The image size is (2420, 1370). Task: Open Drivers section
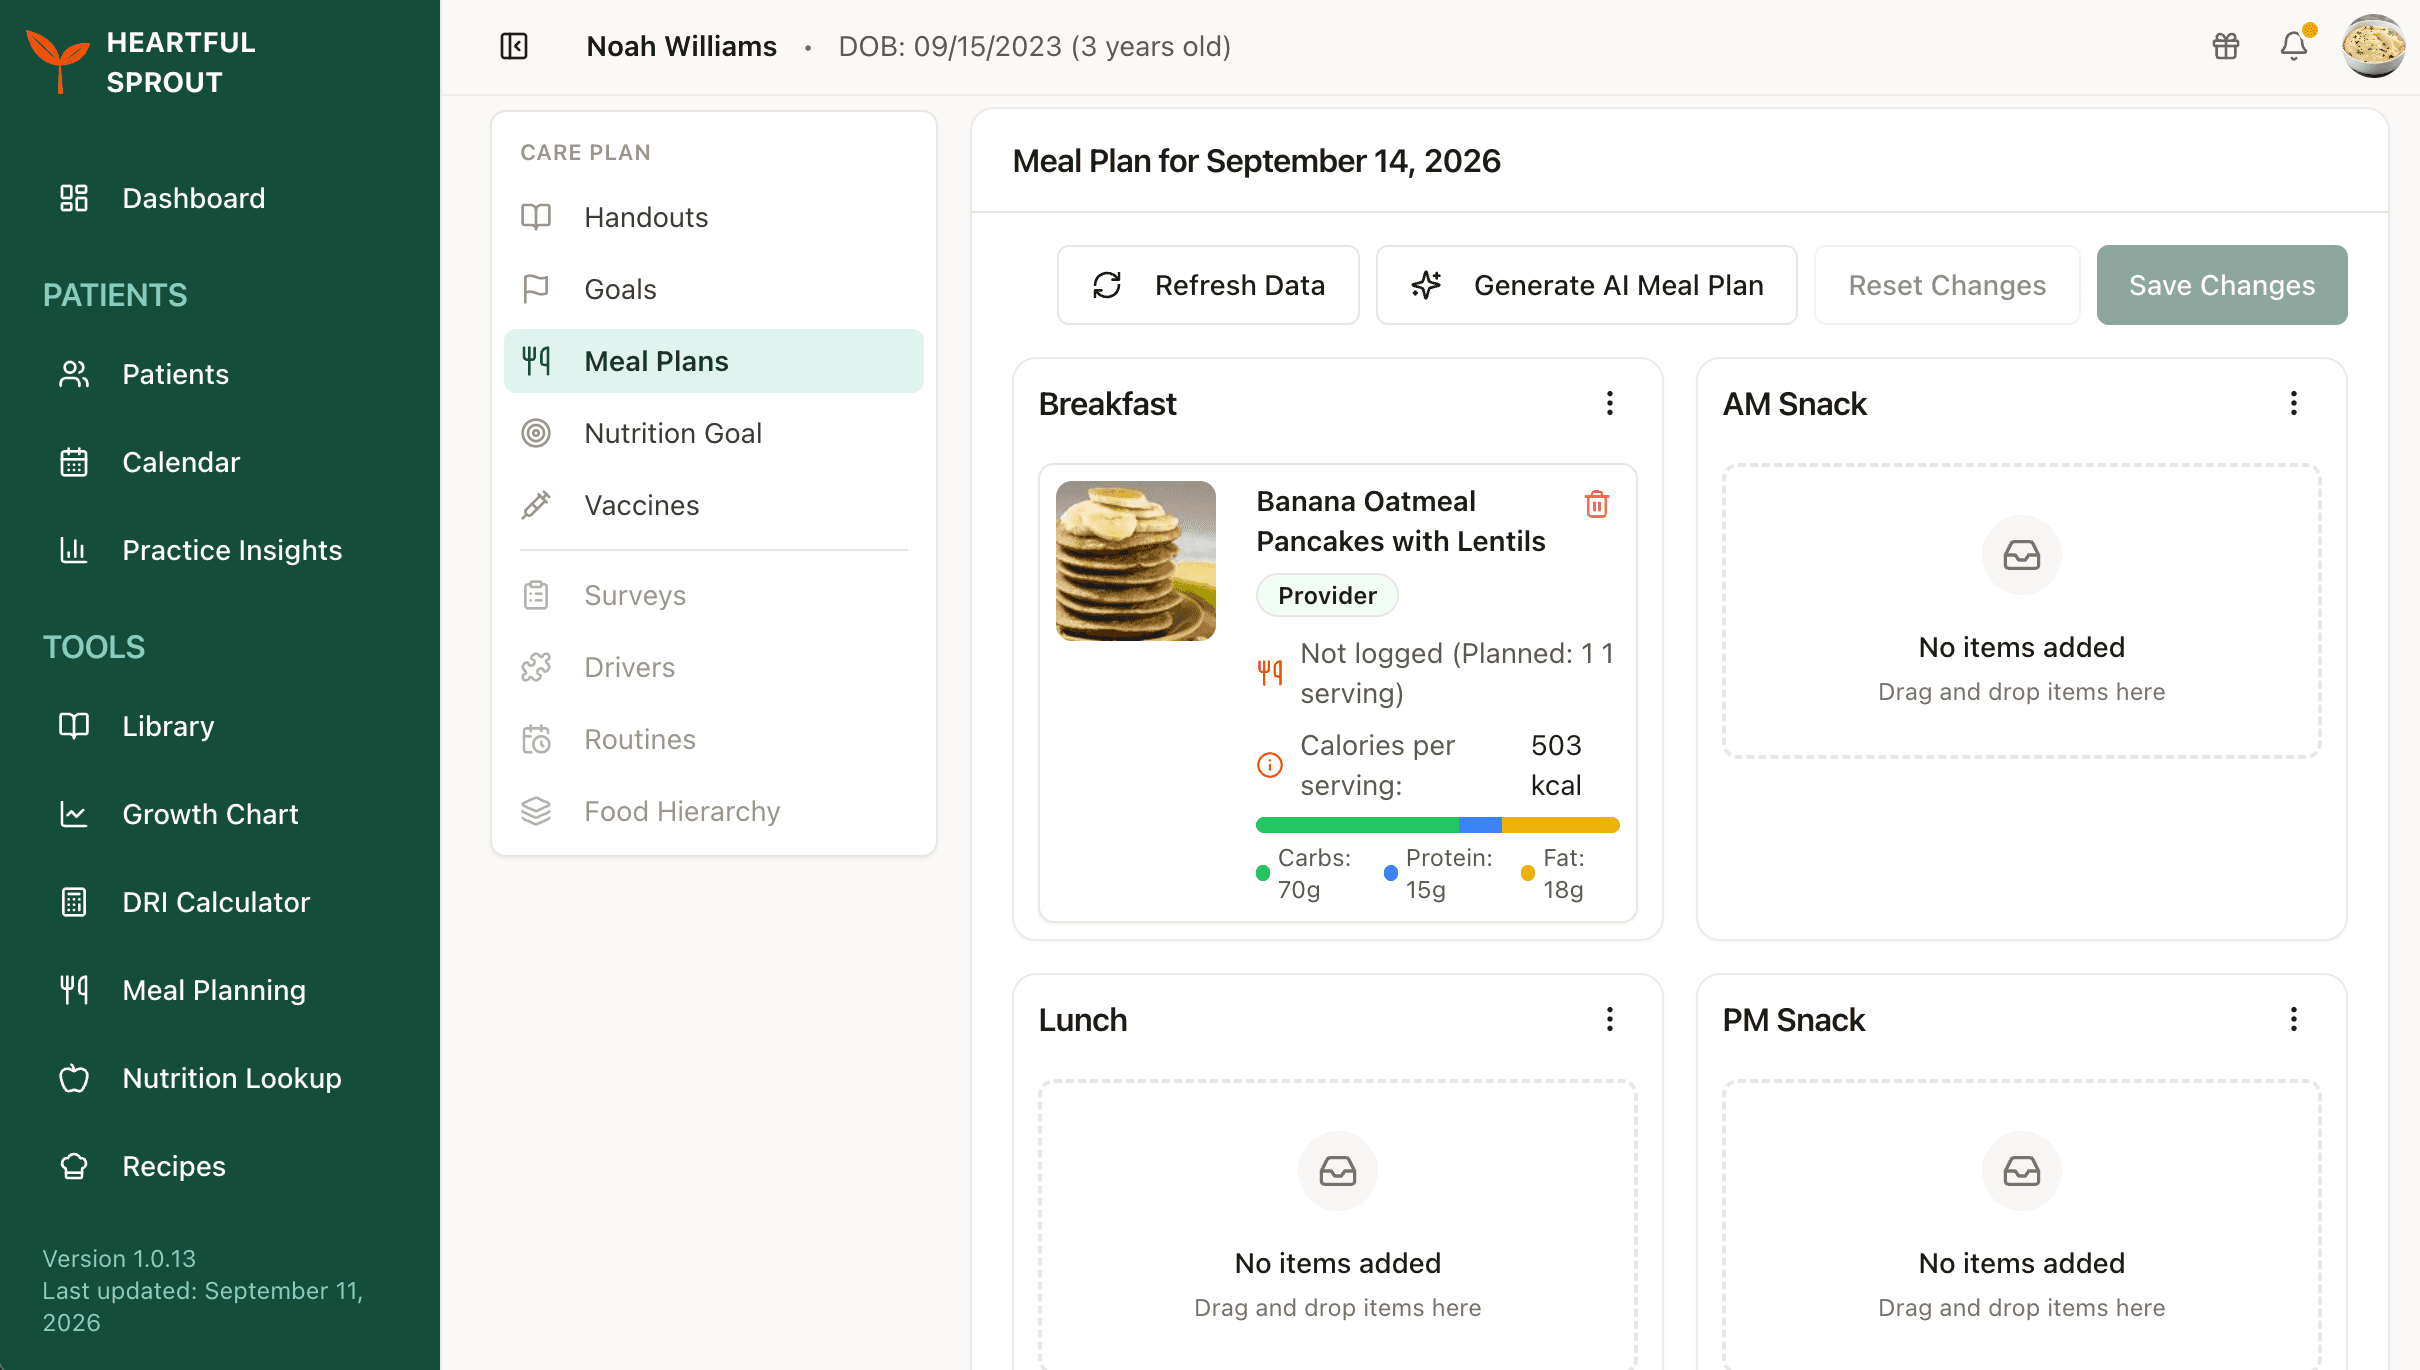click(x=714, y=667)
